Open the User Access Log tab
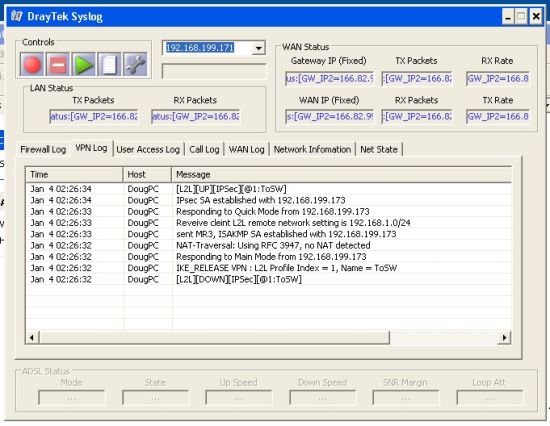Screen dimensions: 550x426 (148, 149)
